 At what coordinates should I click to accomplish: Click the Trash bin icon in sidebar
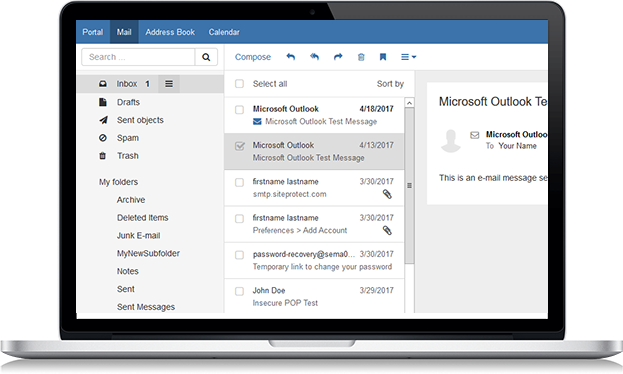(x=103, y=156)
